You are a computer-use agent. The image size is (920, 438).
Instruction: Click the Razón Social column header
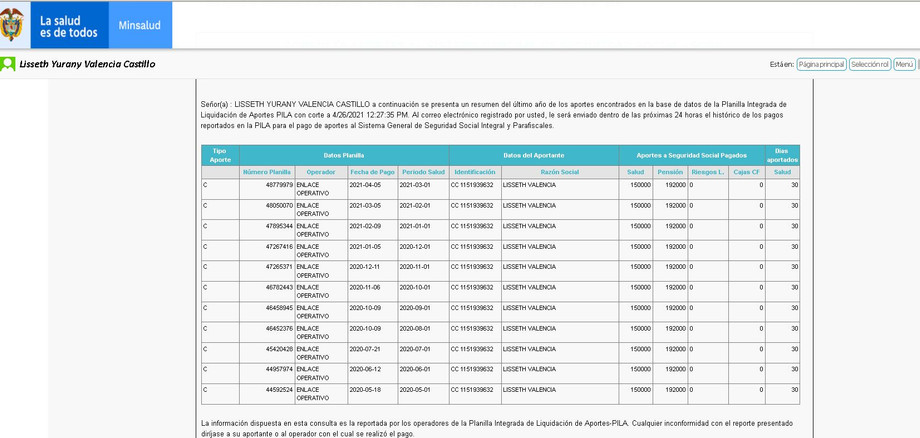559,172
